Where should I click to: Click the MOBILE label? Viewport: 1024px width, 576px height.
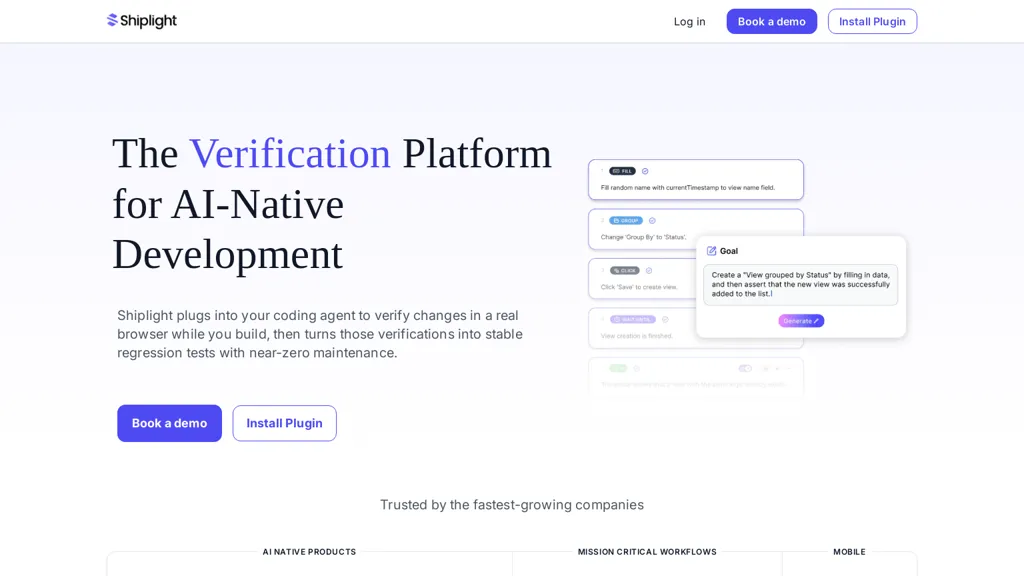click(x=849, y=552)
